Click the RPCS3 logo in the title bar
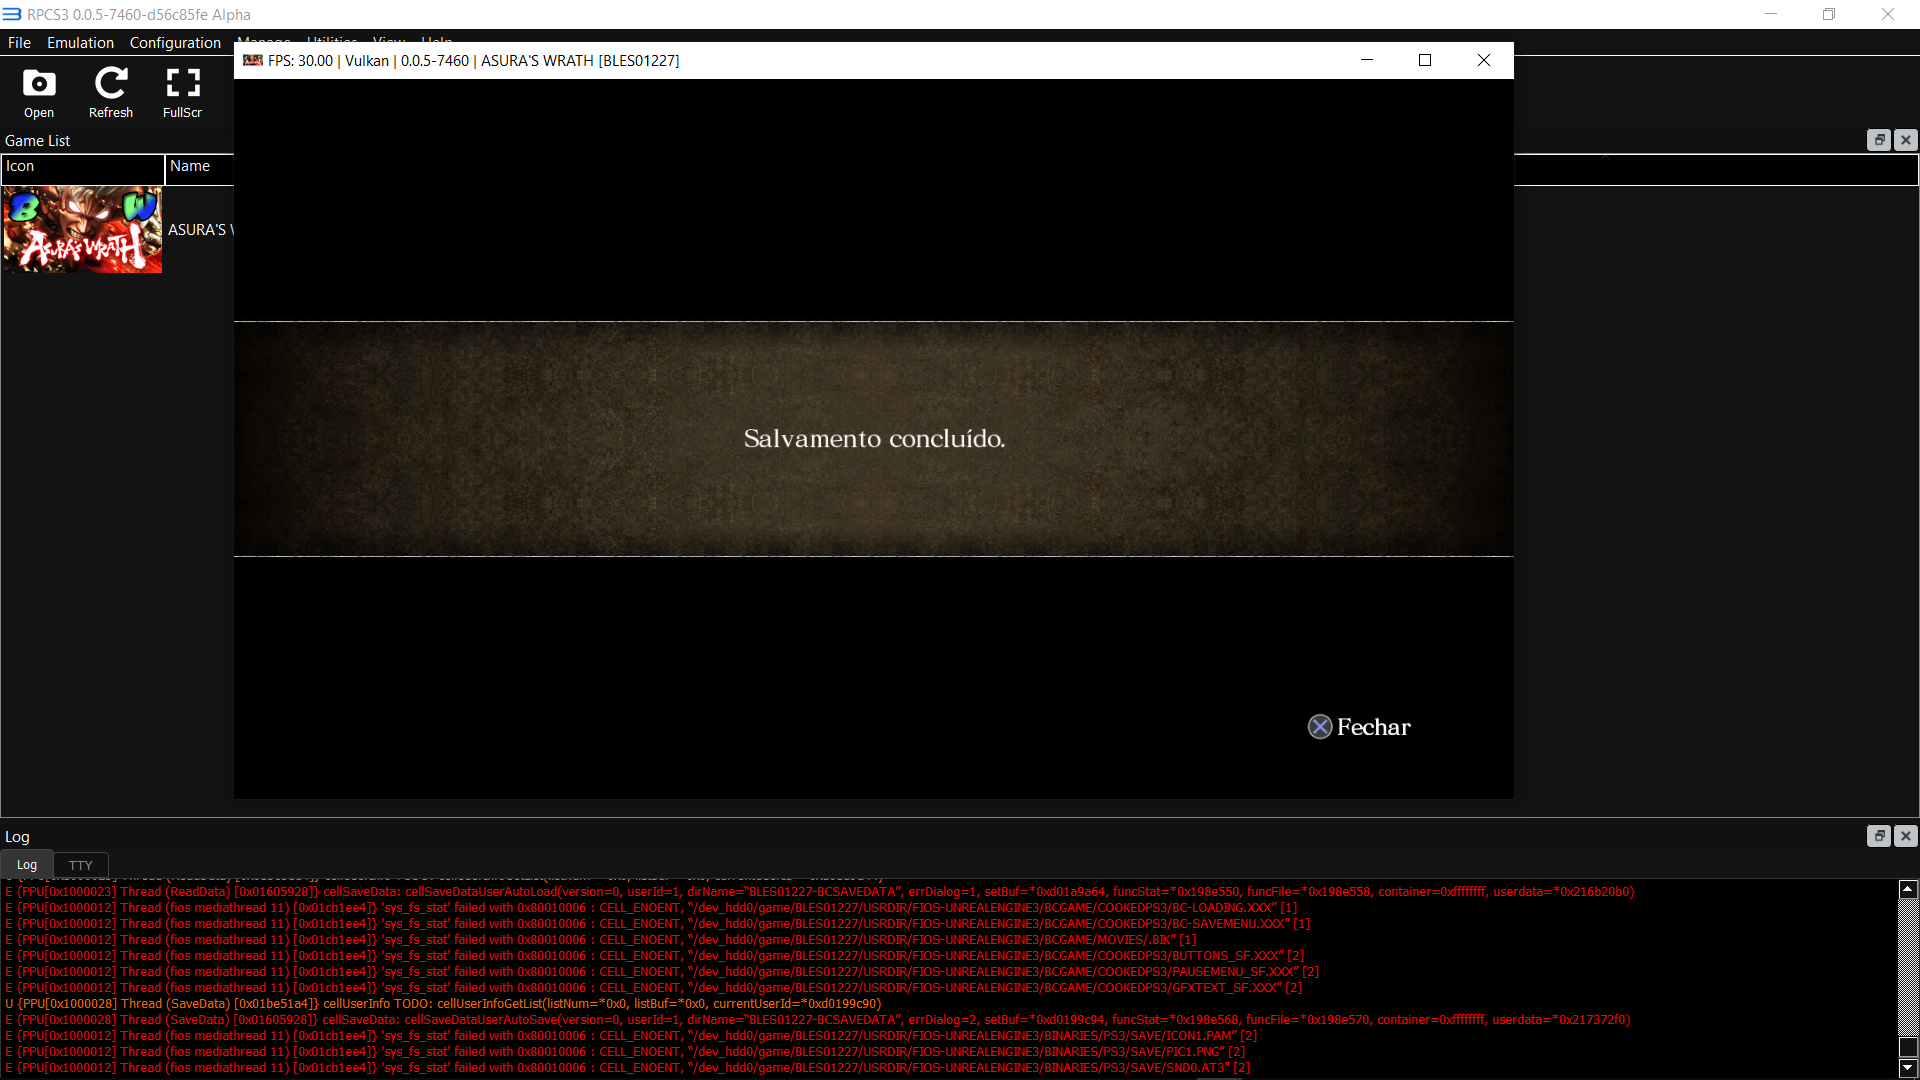This screenshot has height=1080, width=1920. (x=11, y=14)
